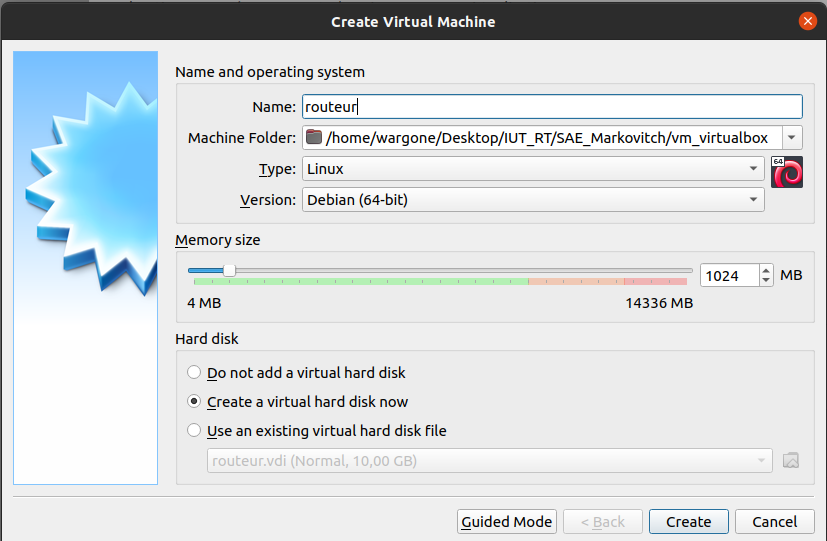This screenshot has width=827, height=541.
Task: Choose "Create a virtual hard disk now"
Action: tap(194, 402)
